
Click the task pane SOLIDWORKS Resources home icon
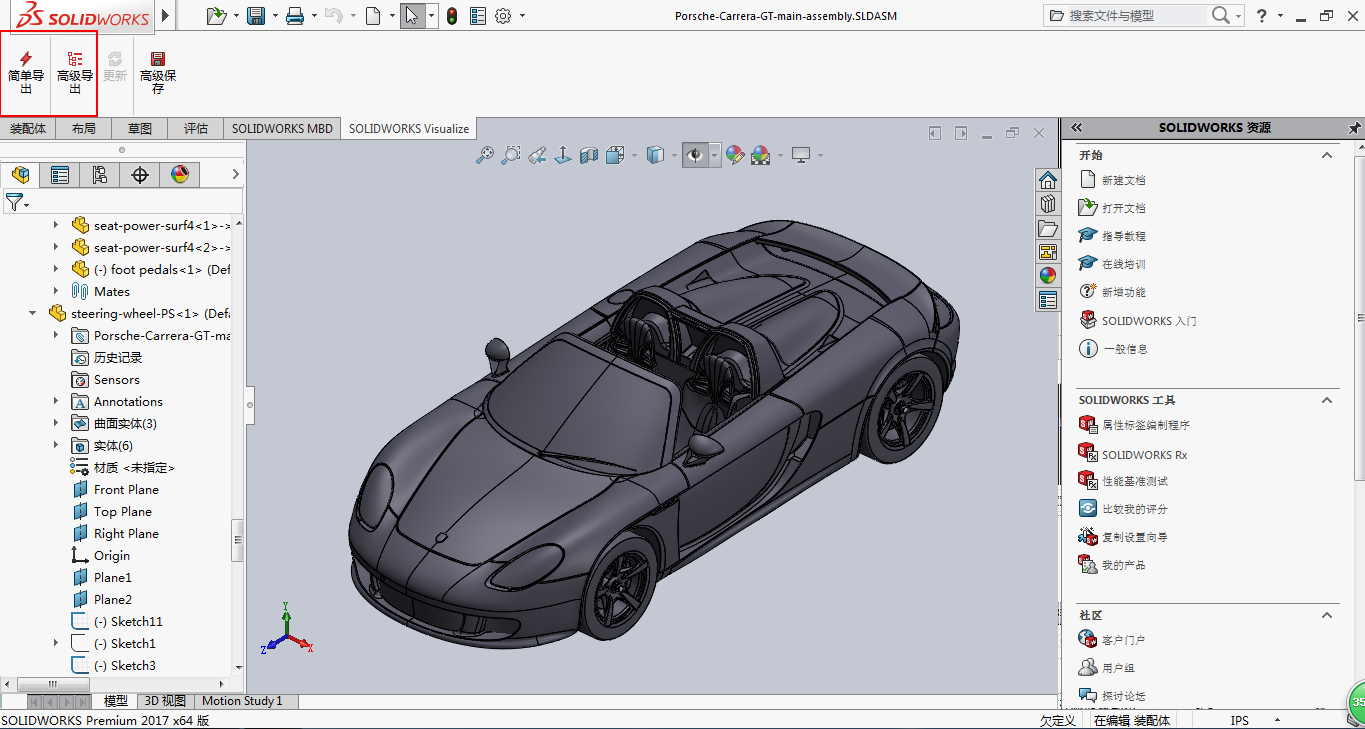point(1047,180)
